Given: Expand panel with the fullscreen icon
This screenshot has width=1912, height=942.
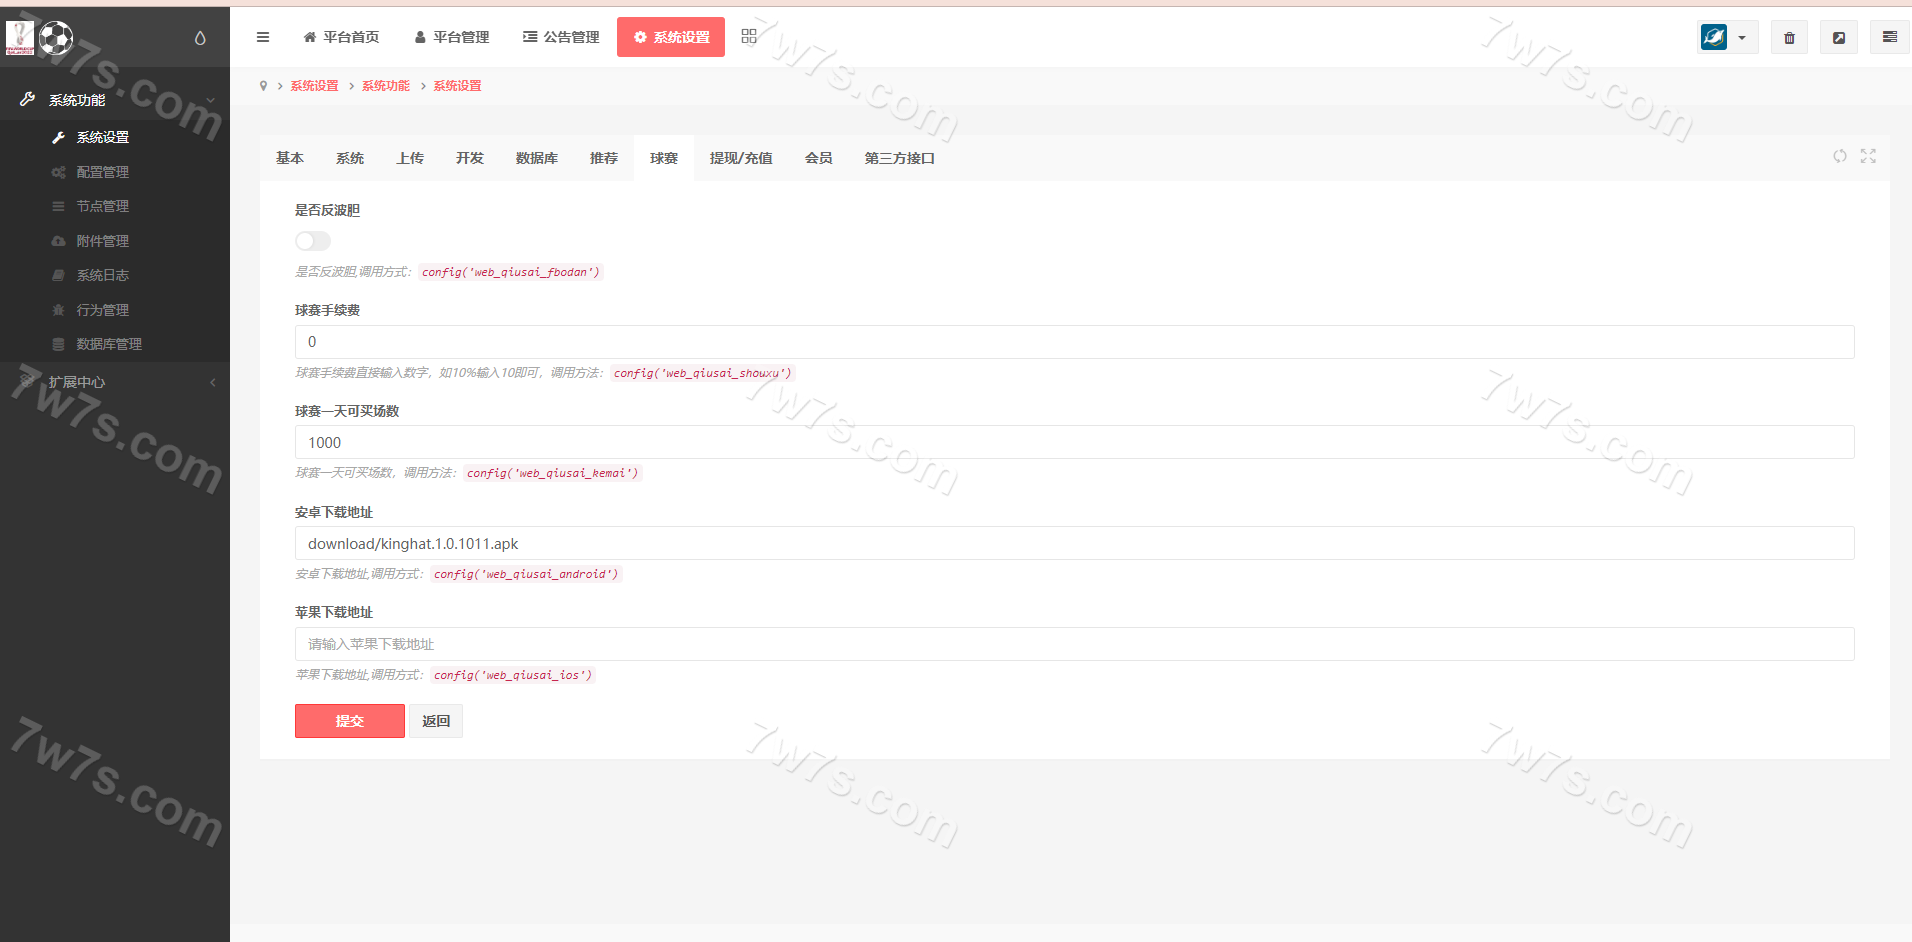Looking at the screenshot, I should point(1868,157).
